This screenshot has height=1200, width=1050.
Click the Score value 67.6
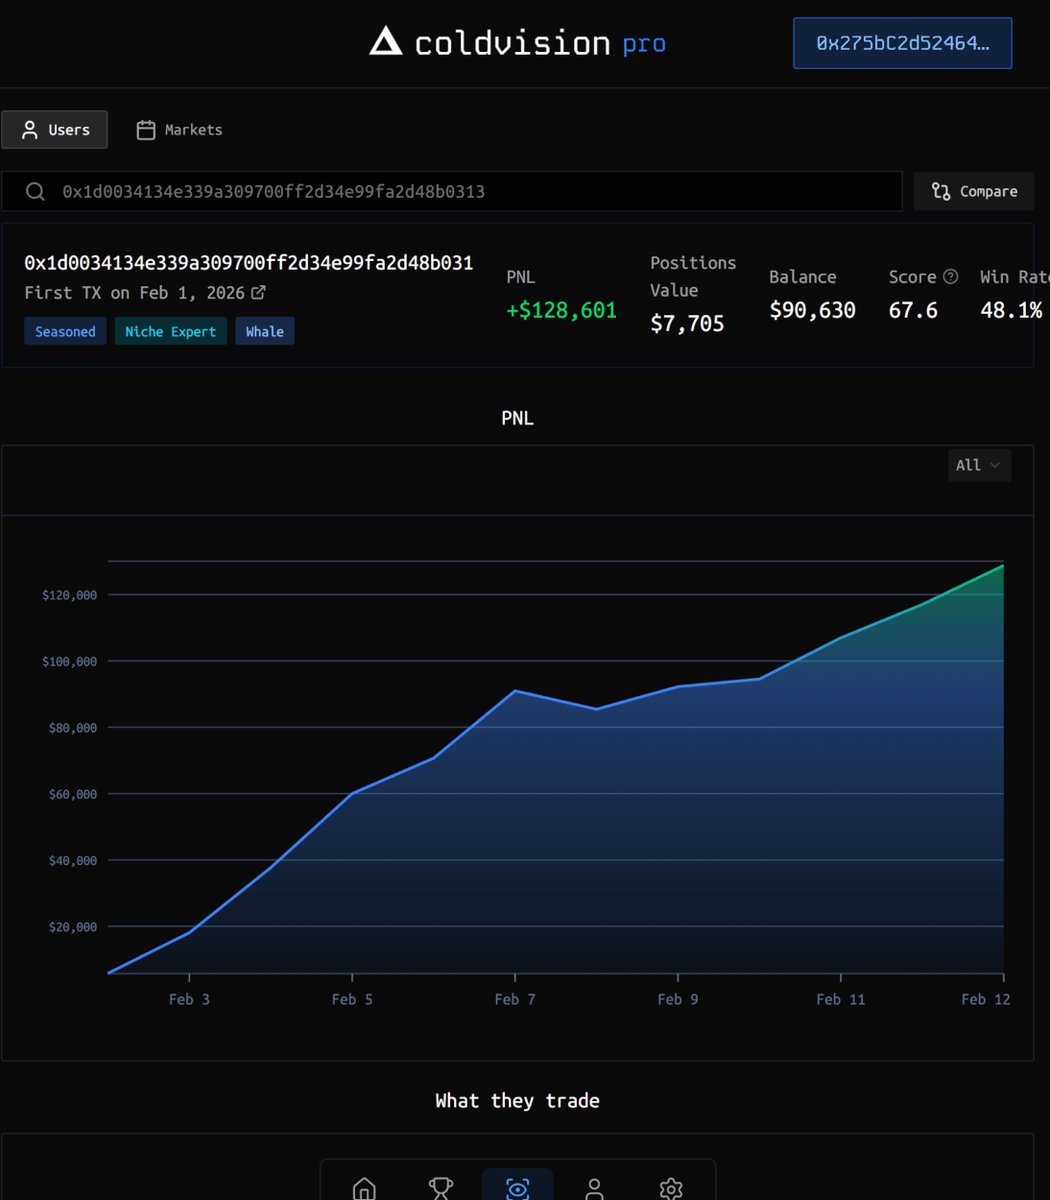(x=913, y=310)
